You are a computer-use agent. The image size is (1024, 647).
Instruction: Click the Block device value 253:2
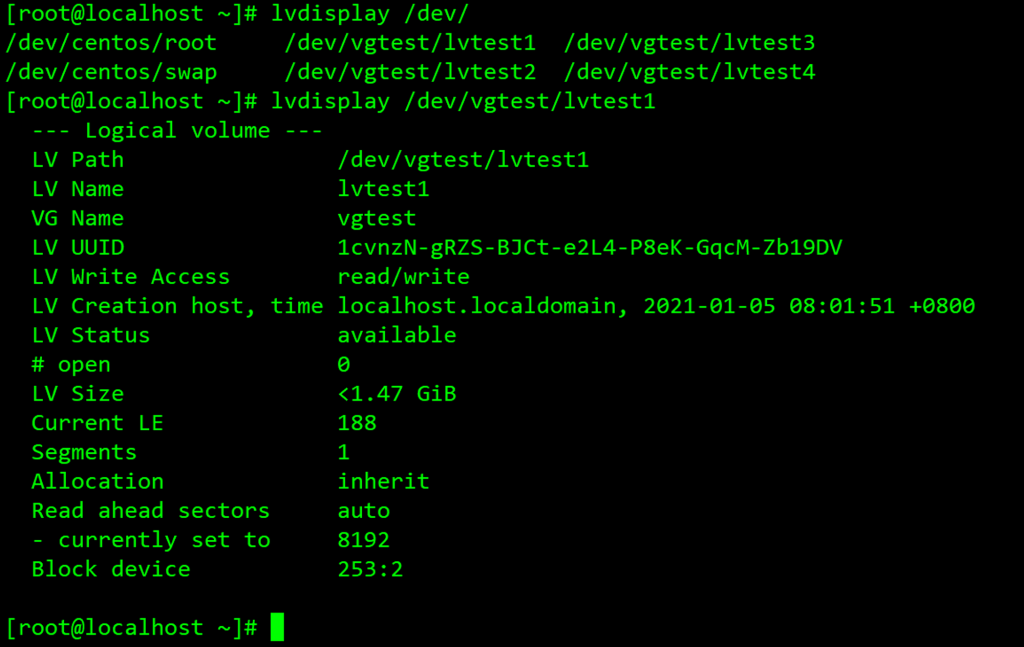[x=370, y=569]
